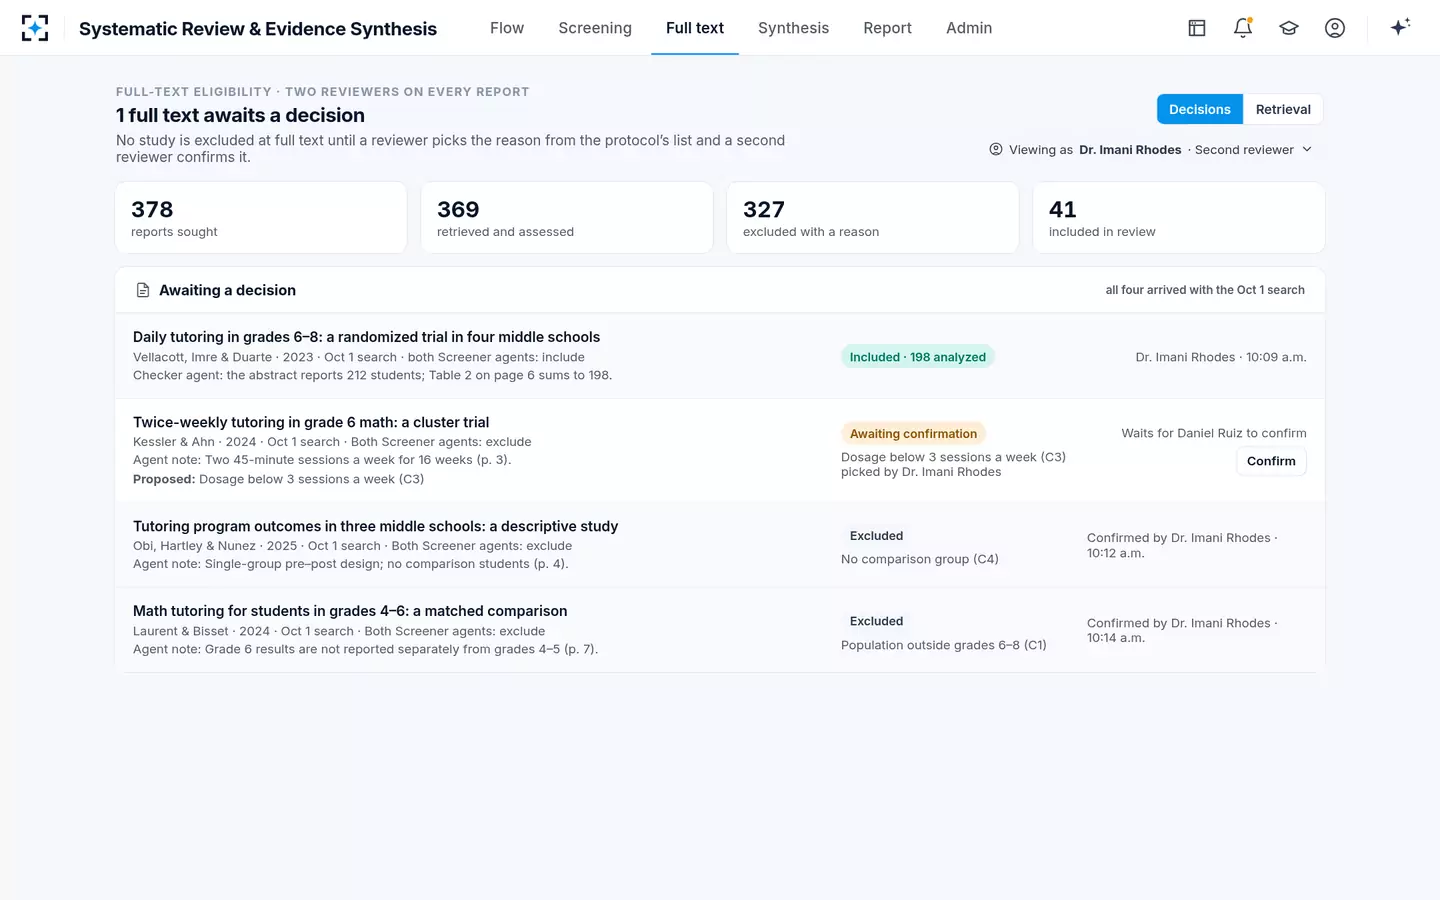Confirm the Kessler & Ahn exclusion
The image size is (1440, 900).
coord(1271,461)
